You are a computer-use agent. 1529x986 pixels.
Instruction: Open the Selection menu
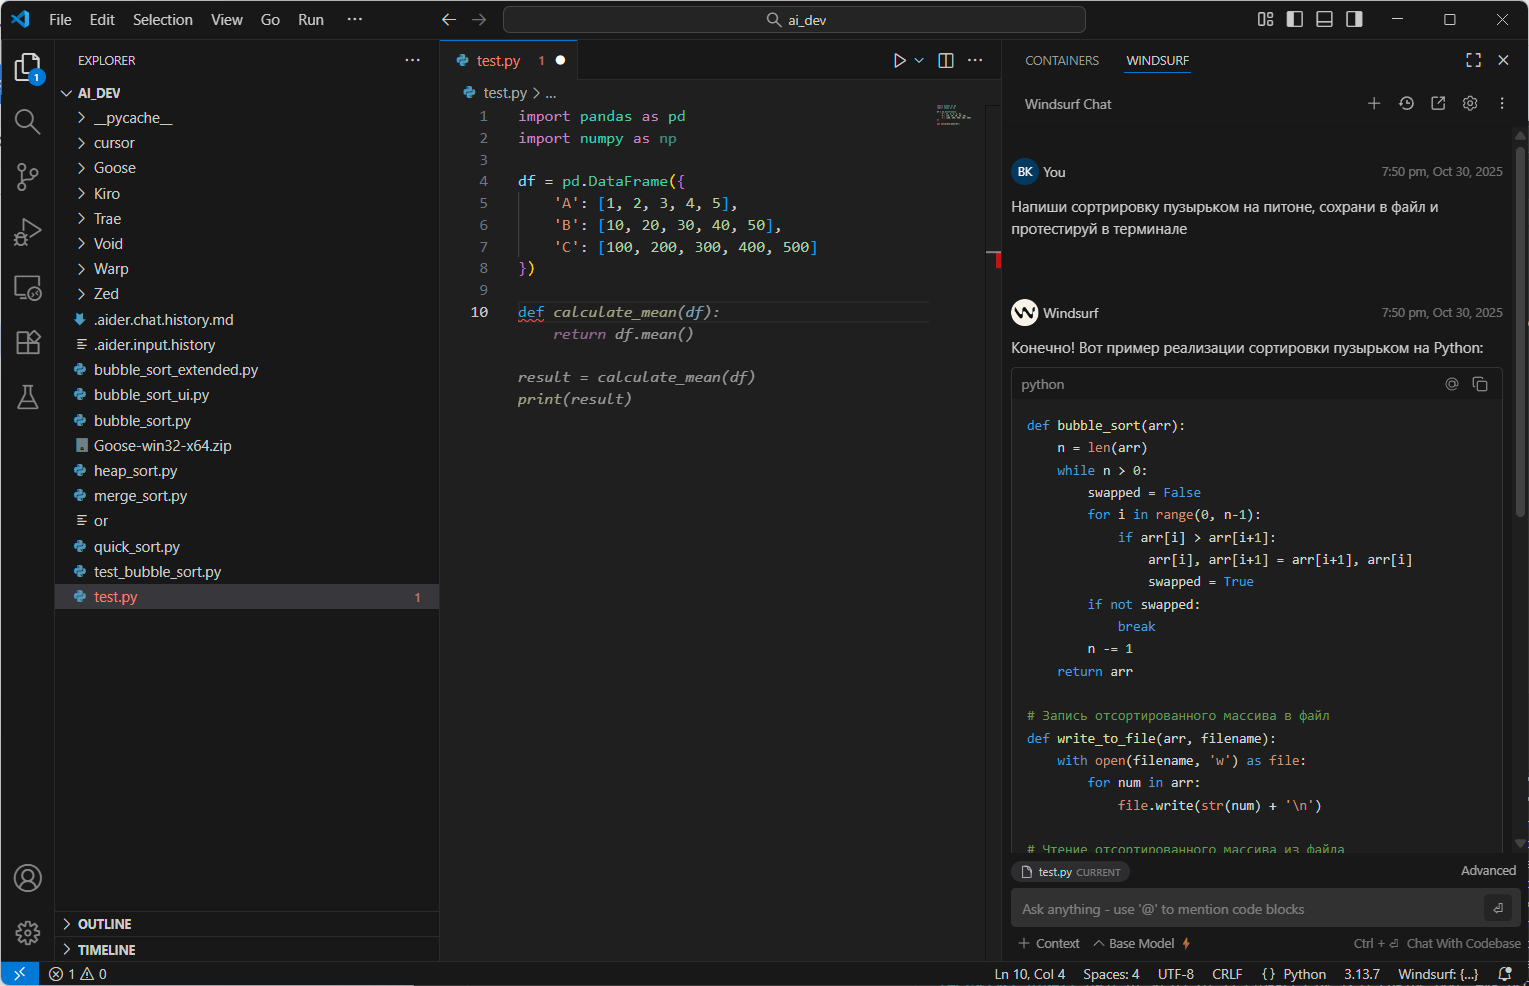click(x=162, y=20)
